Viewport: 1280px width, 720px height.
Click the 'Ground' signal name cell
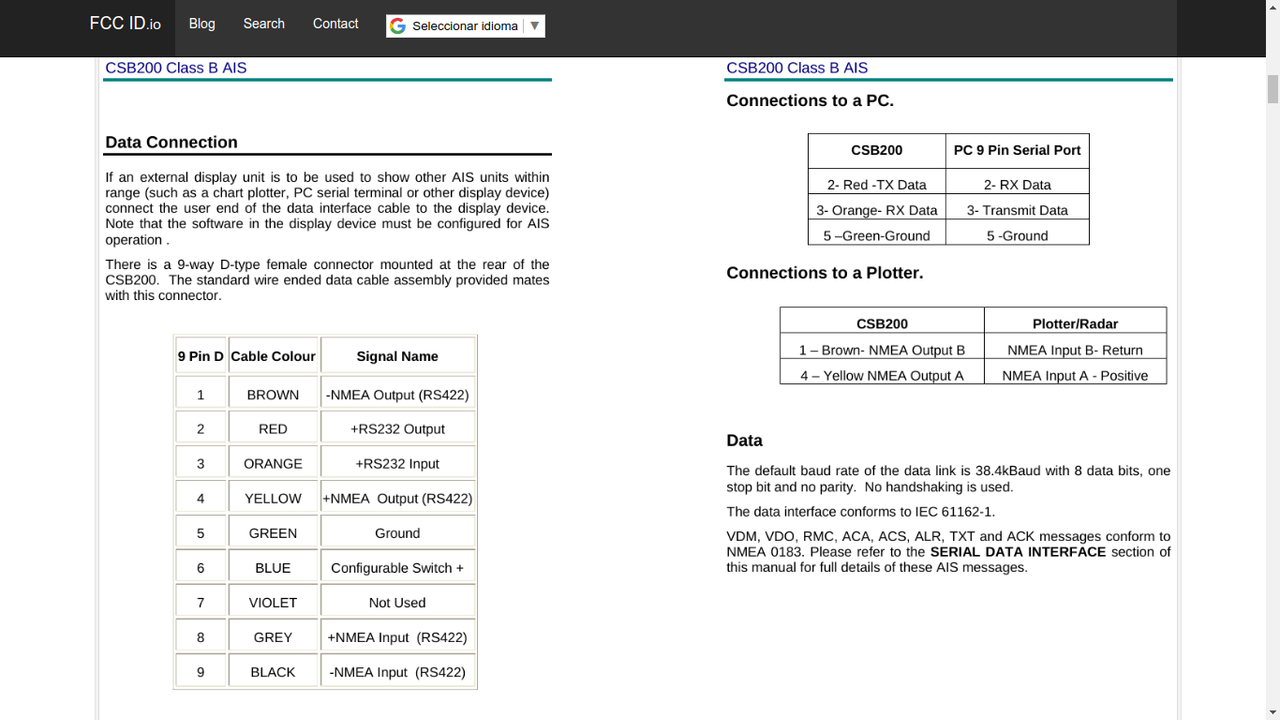pos(397,533)
